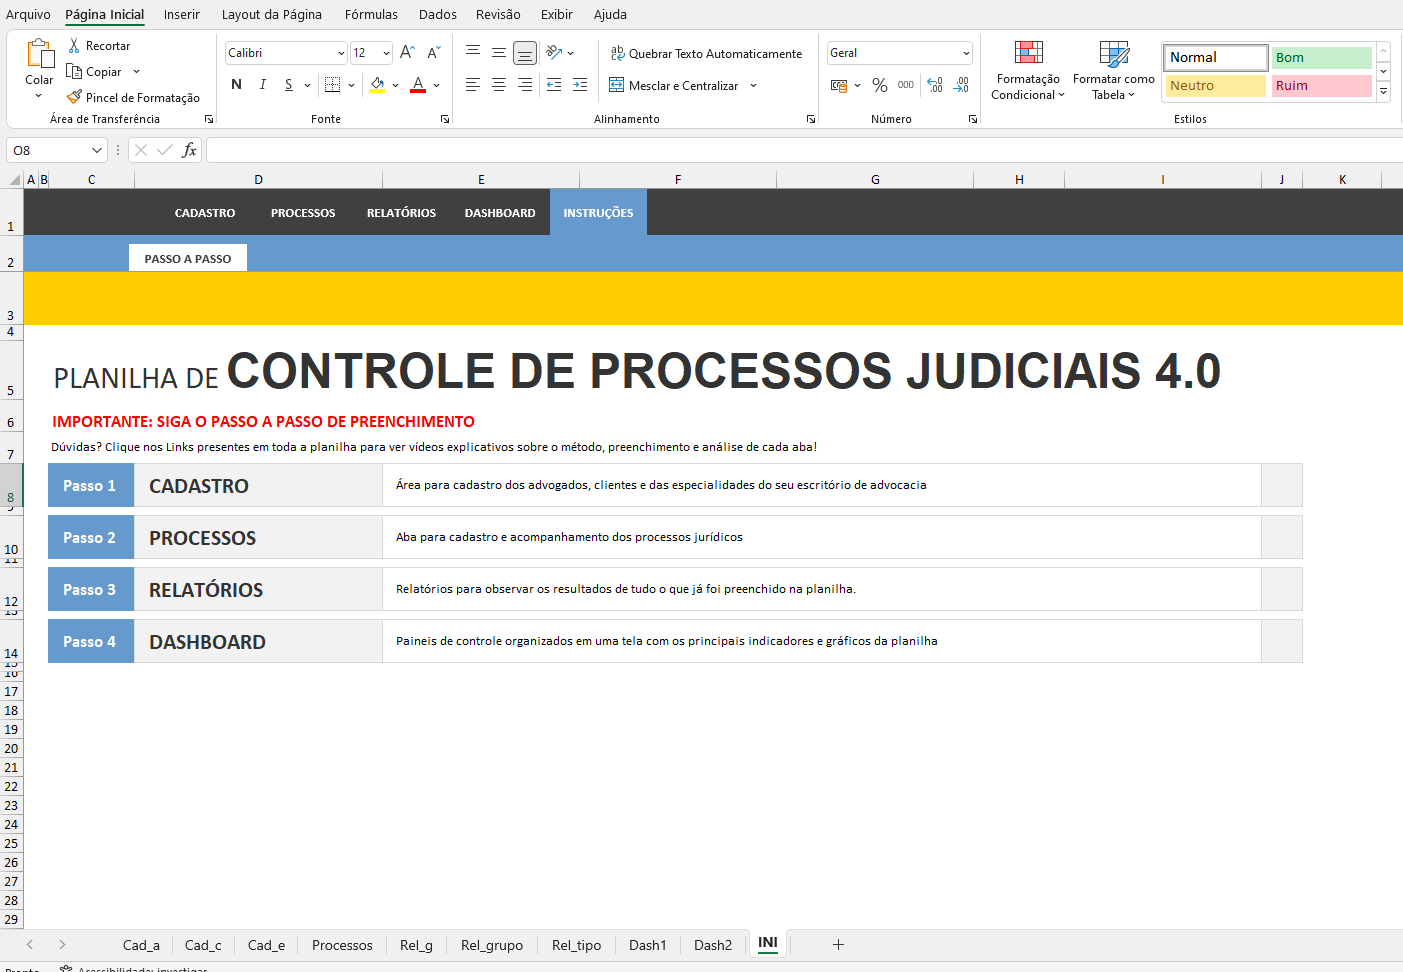The image size is (1403, 972).
Task: Click the Passo 1 button
Action: [x=90, y=486]
